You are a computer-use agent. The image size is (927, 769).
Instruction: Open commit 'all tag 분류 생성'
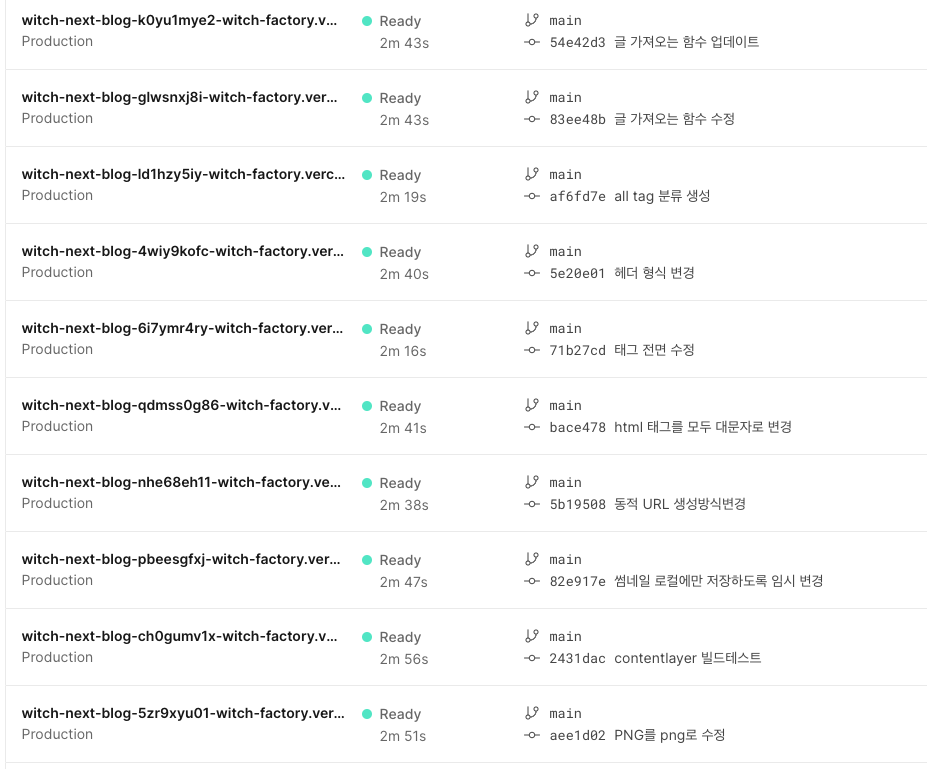tap(661, 196)
